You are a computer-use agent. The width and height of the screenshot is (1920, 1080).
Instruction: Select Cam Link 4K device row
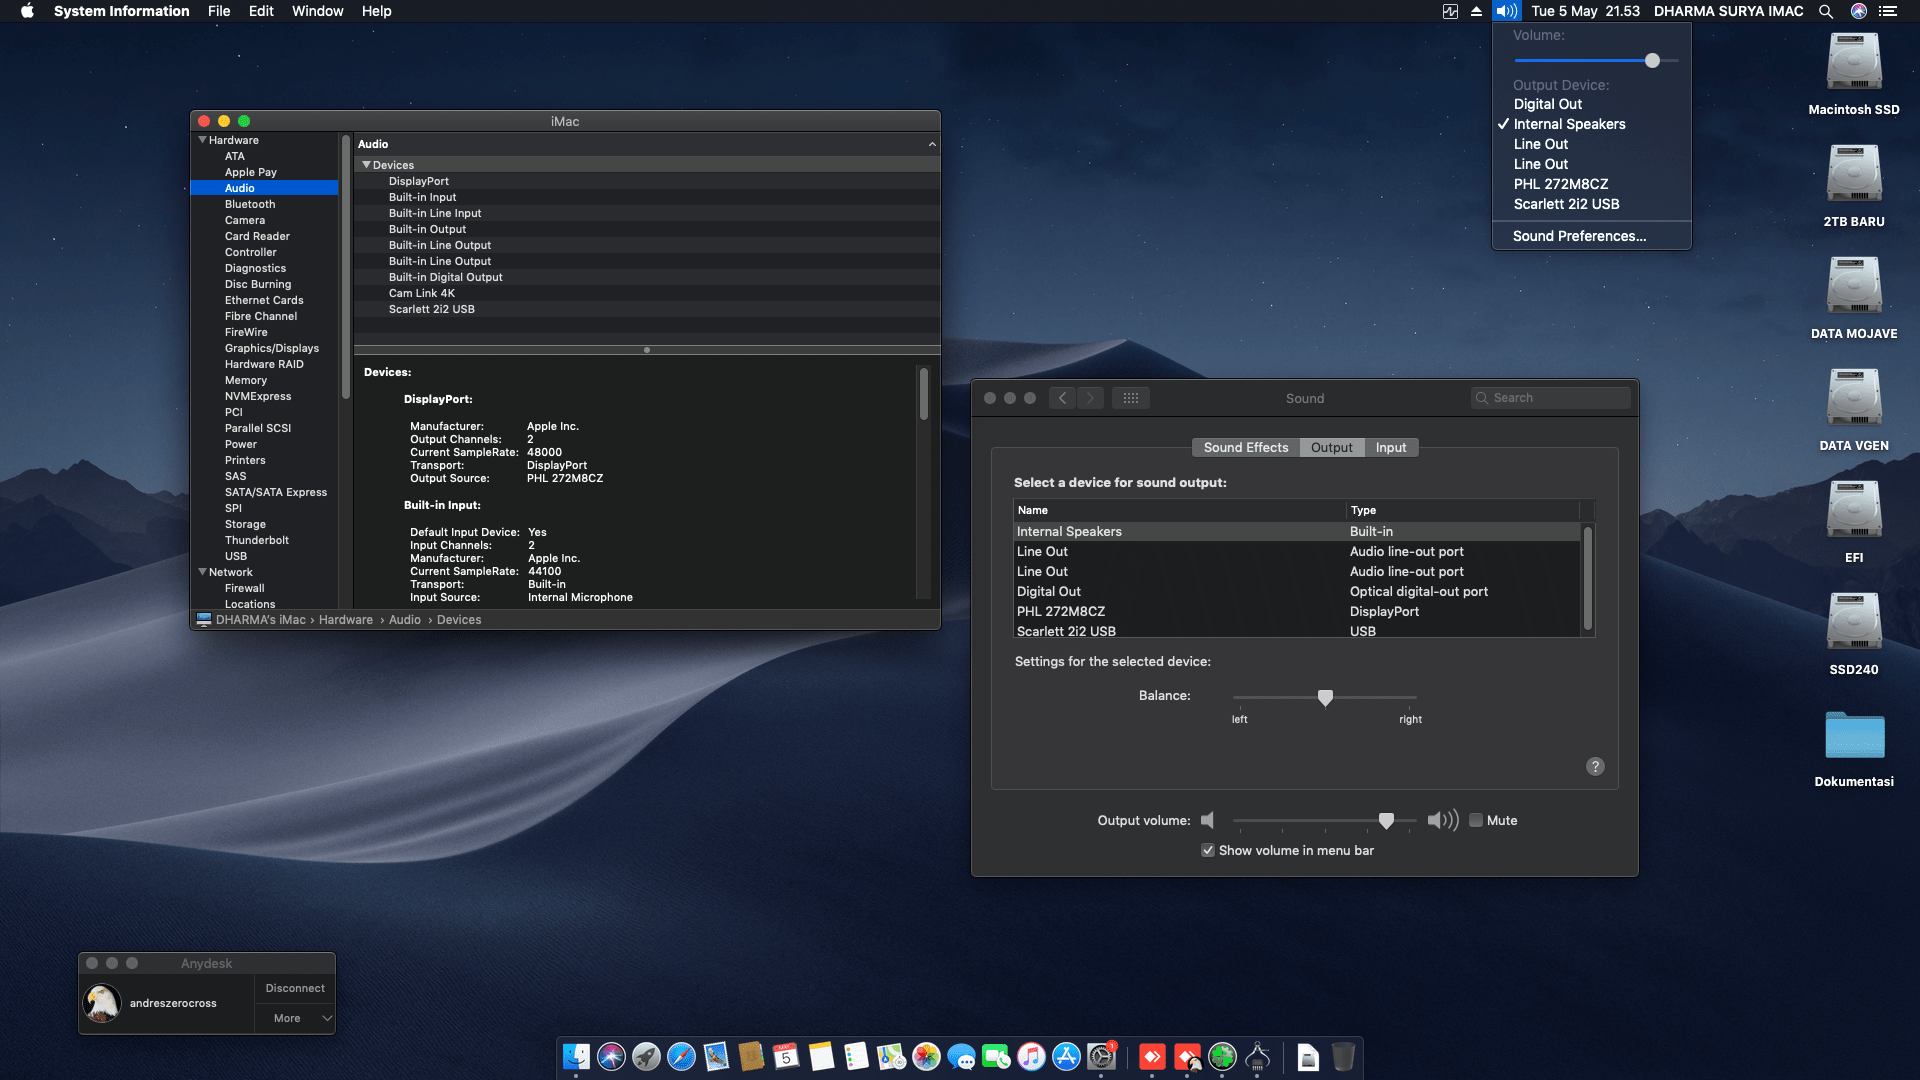point(646,293)
